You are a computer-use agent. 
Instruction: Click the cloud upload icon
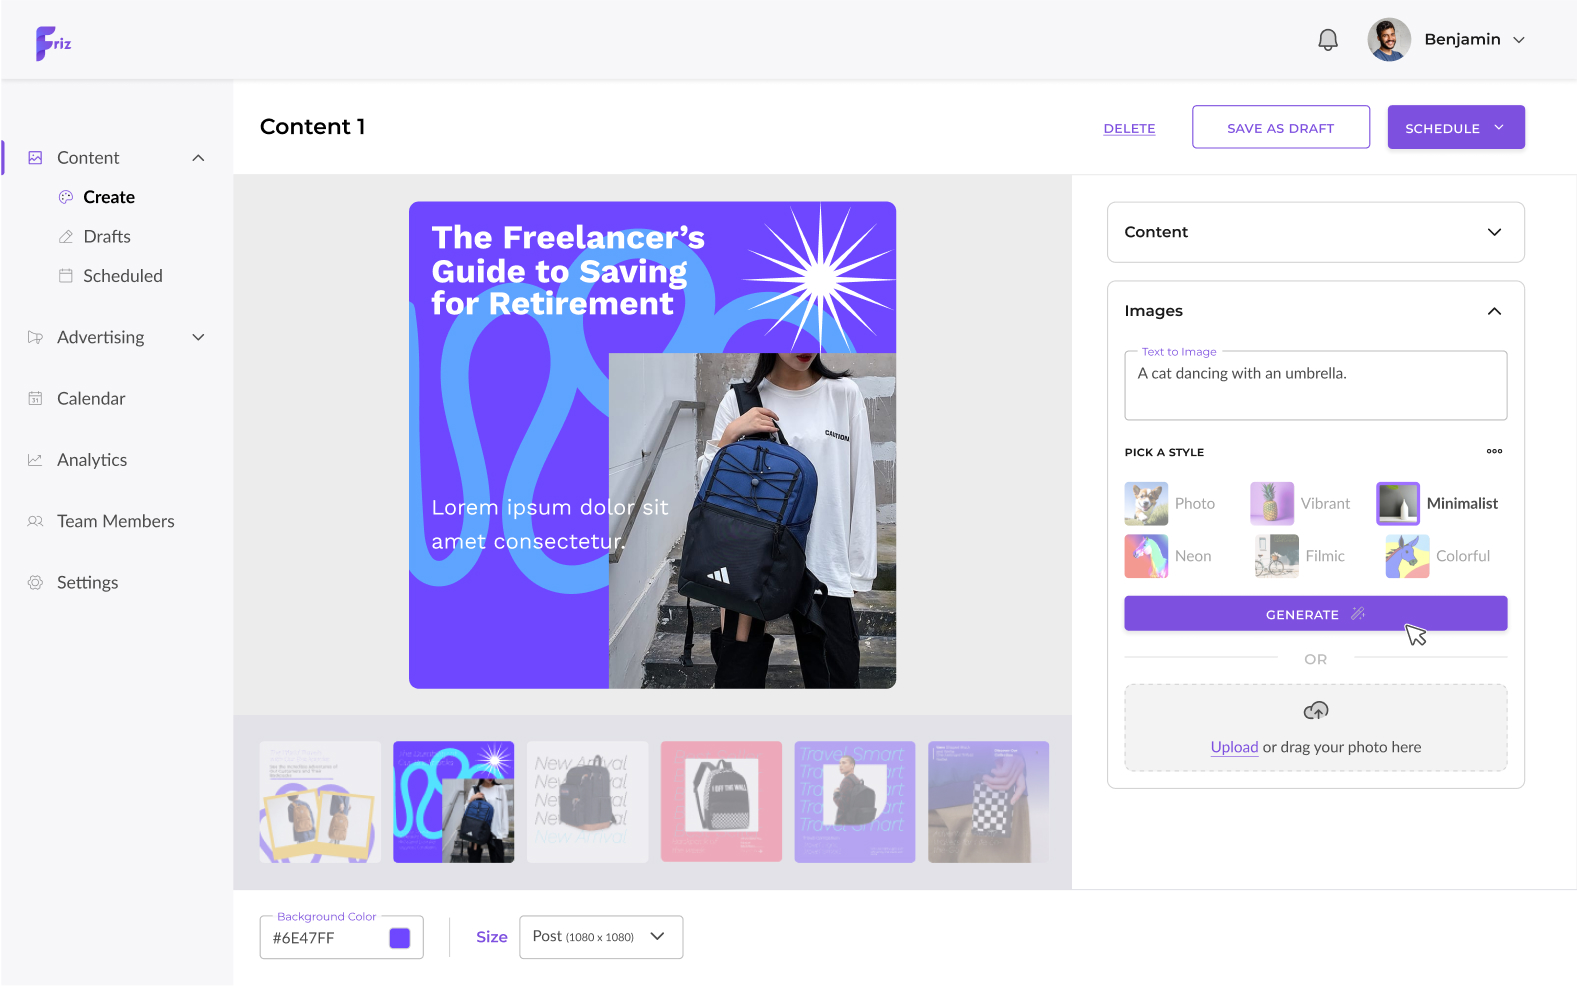pyautogui.click(x=1315, y=711)
